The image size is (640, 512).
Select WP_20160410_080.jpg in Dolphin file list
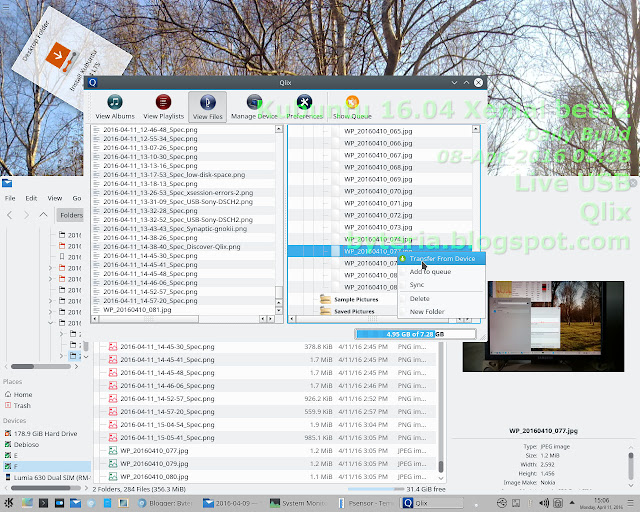154,477
